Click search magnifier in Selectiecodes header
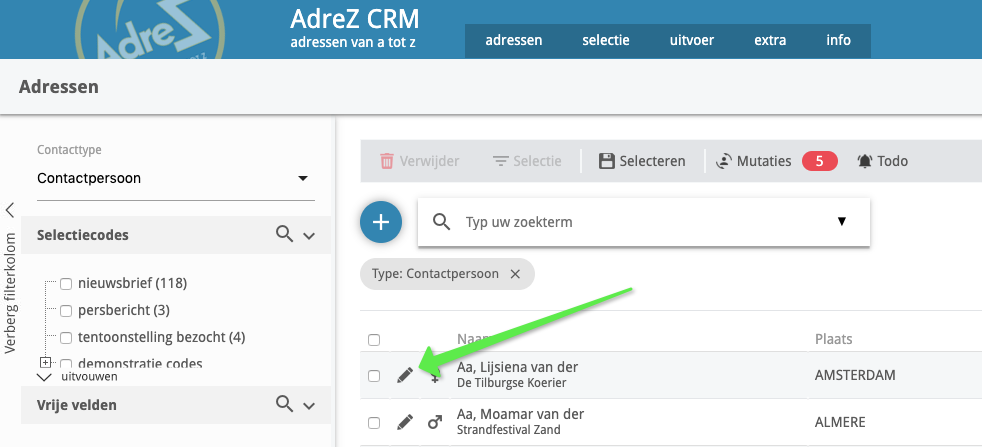 coord(285,234)
